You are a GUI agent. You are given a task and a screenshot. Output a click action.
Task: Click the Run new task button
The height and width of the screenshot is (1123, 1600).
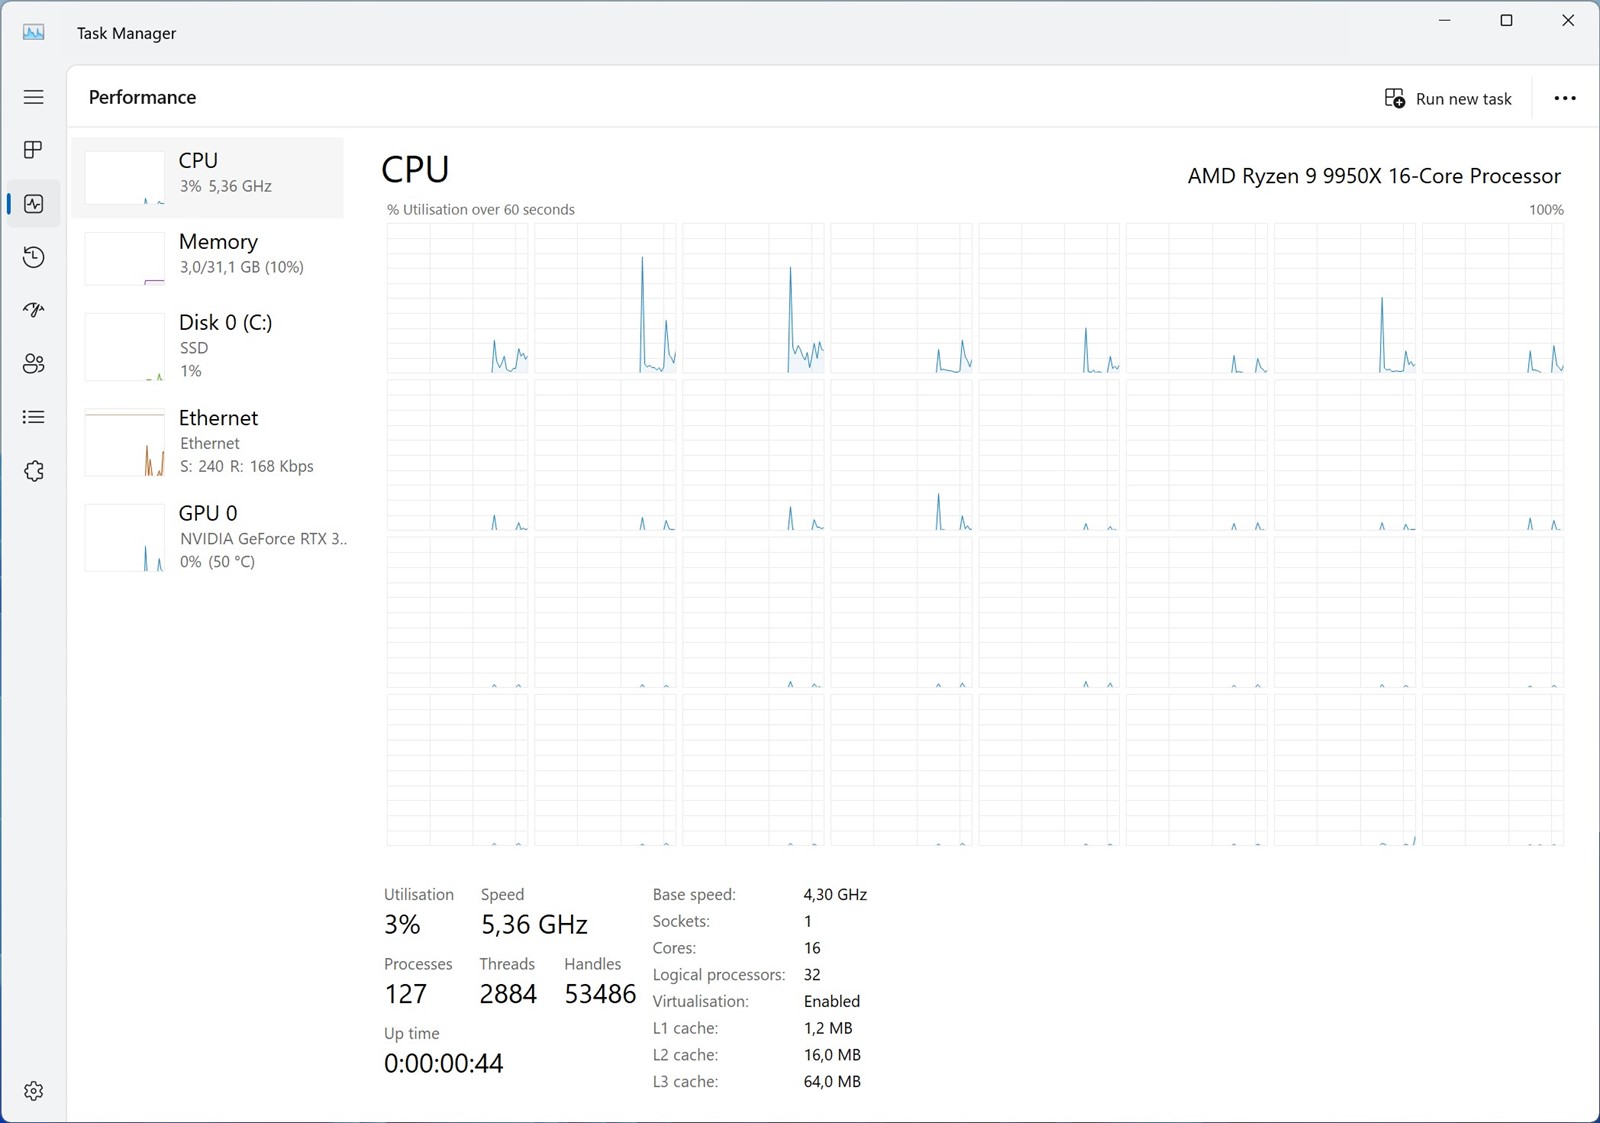(1448, 98)
